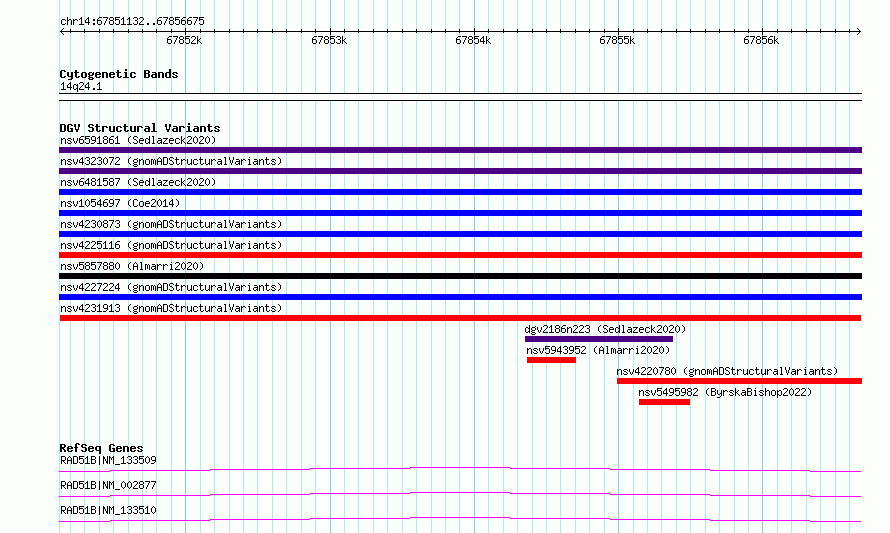Select the red bar under nsv4225116
890x533 pixels.
pyautogui.click(x=460, y=255)
